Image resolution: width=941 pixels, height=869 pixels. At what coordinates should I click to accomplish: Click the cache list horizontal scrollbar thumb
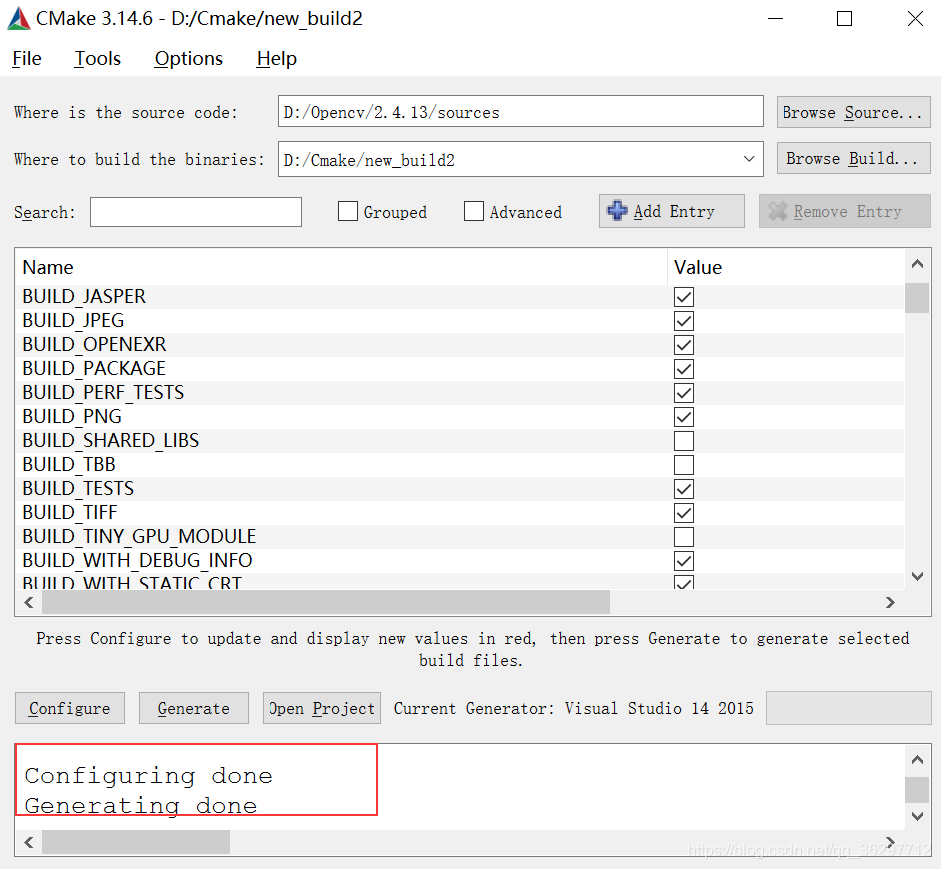[326, 603]
